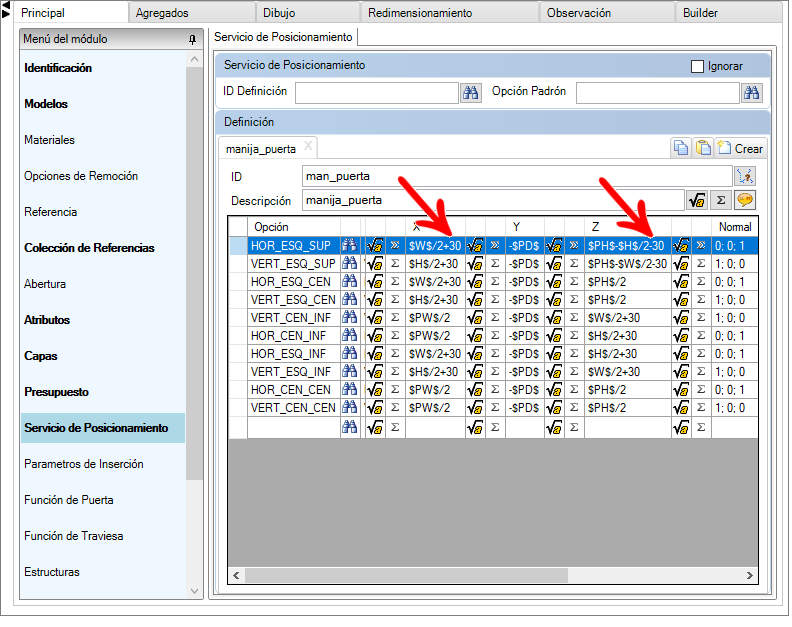
Task: Open formula icon after Z value in VERT_CEN_INF row
Action: (681, 317)
